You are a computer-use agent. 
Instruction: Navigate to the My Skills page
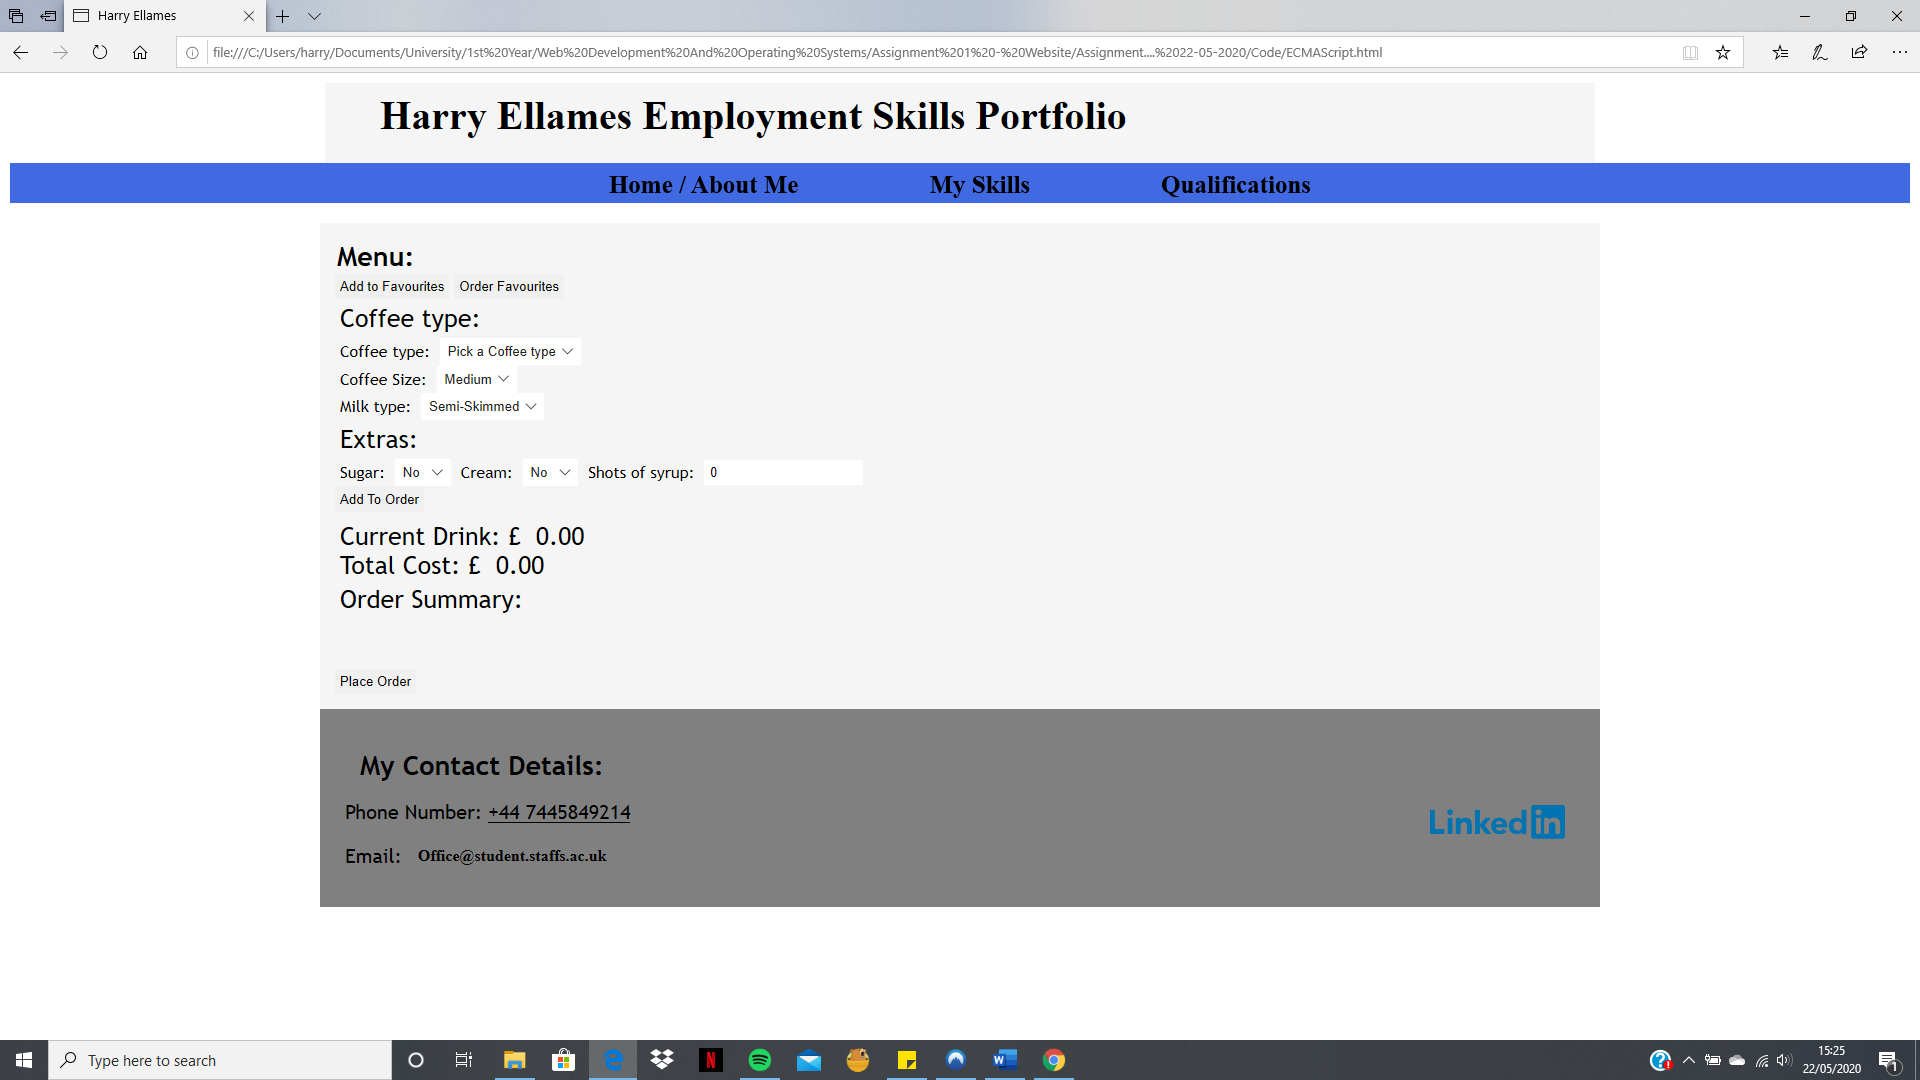coord(979,184)
